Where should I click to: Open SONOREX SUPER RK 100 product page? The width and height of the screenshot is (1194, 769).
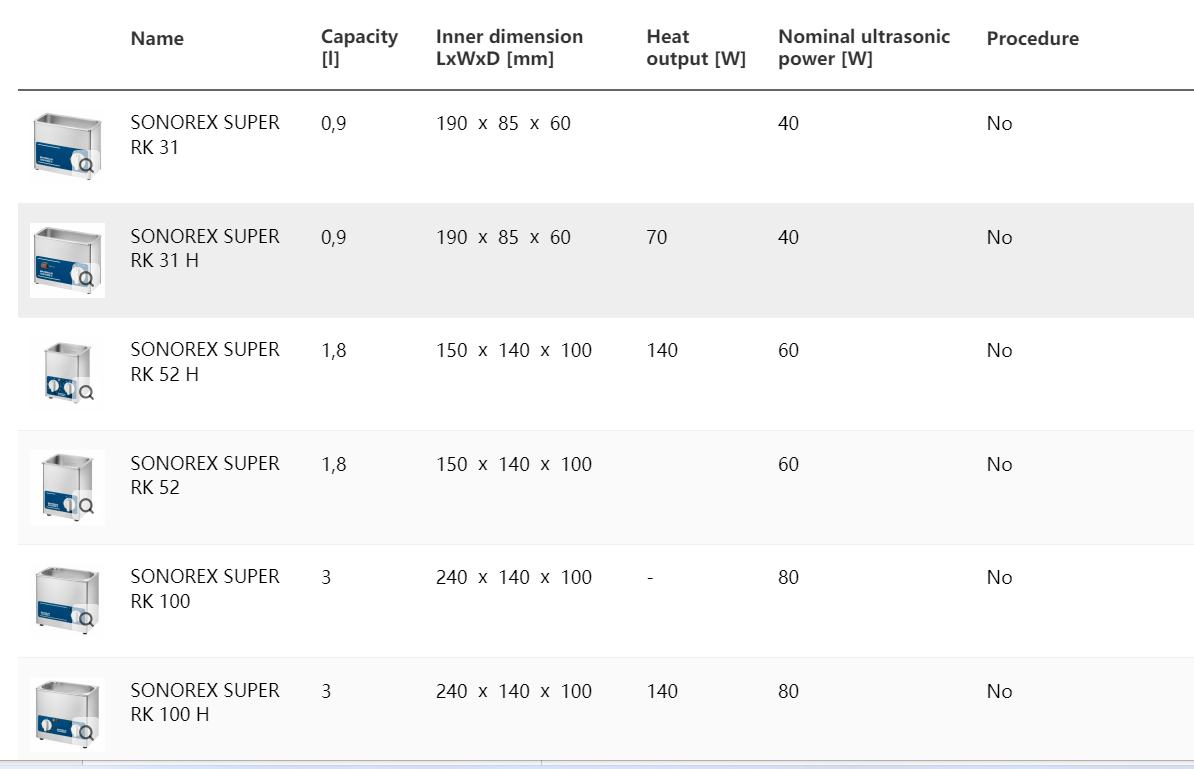[204, 588]
